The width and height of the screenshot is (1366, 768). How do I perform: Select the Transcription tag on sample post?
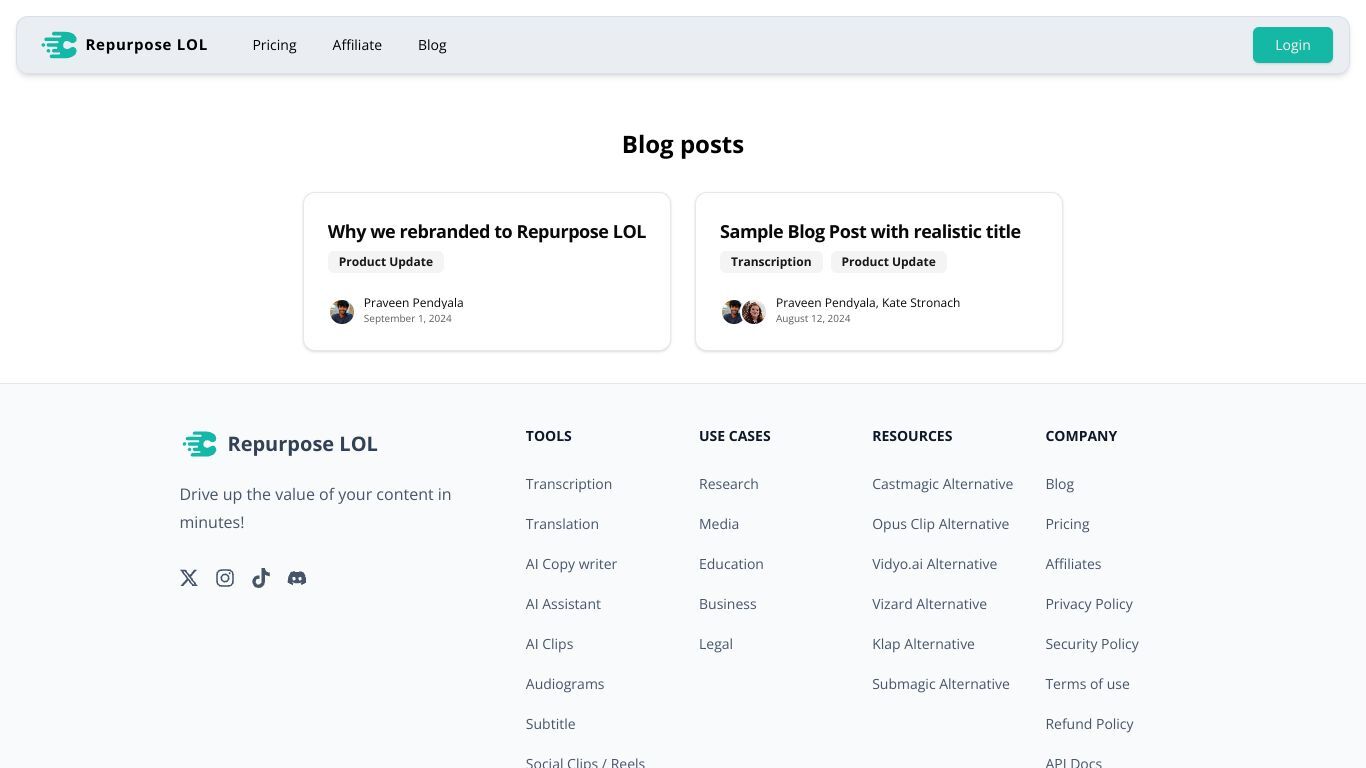(771, 262)
